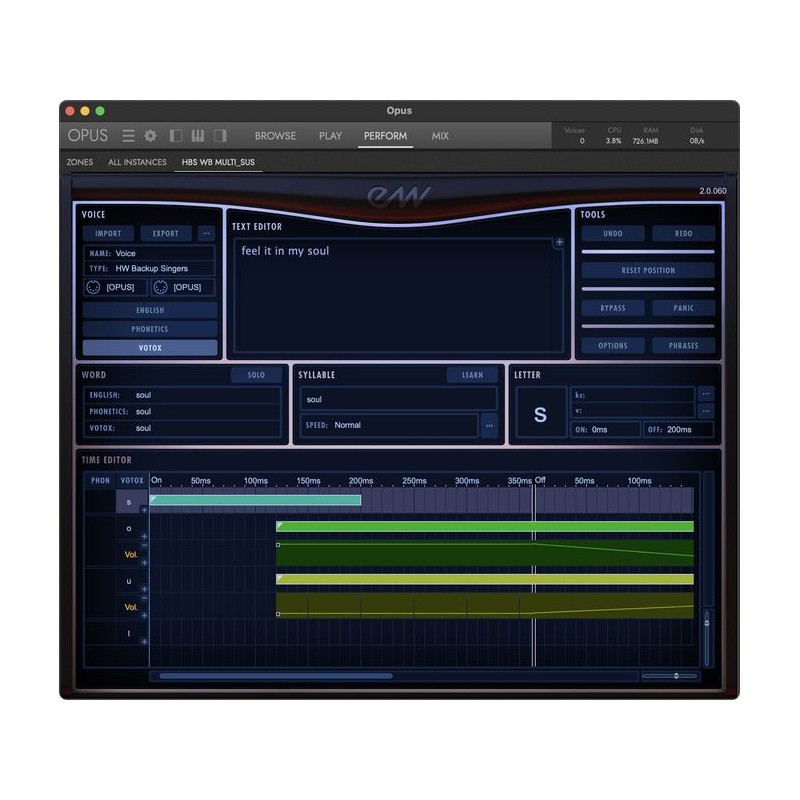The image size is (800, 800).
Task: Click the PANIC button
Action: point(684,308)
